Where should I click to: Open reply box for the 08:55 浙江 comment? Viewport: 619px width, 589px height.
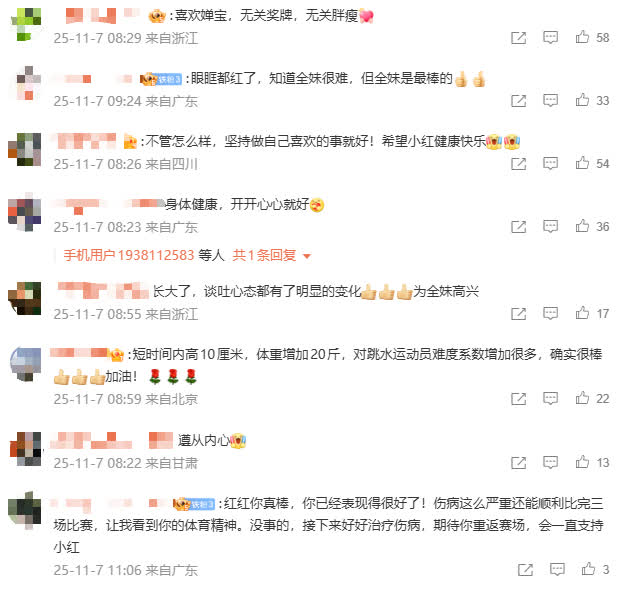click(x=550, y=313)
